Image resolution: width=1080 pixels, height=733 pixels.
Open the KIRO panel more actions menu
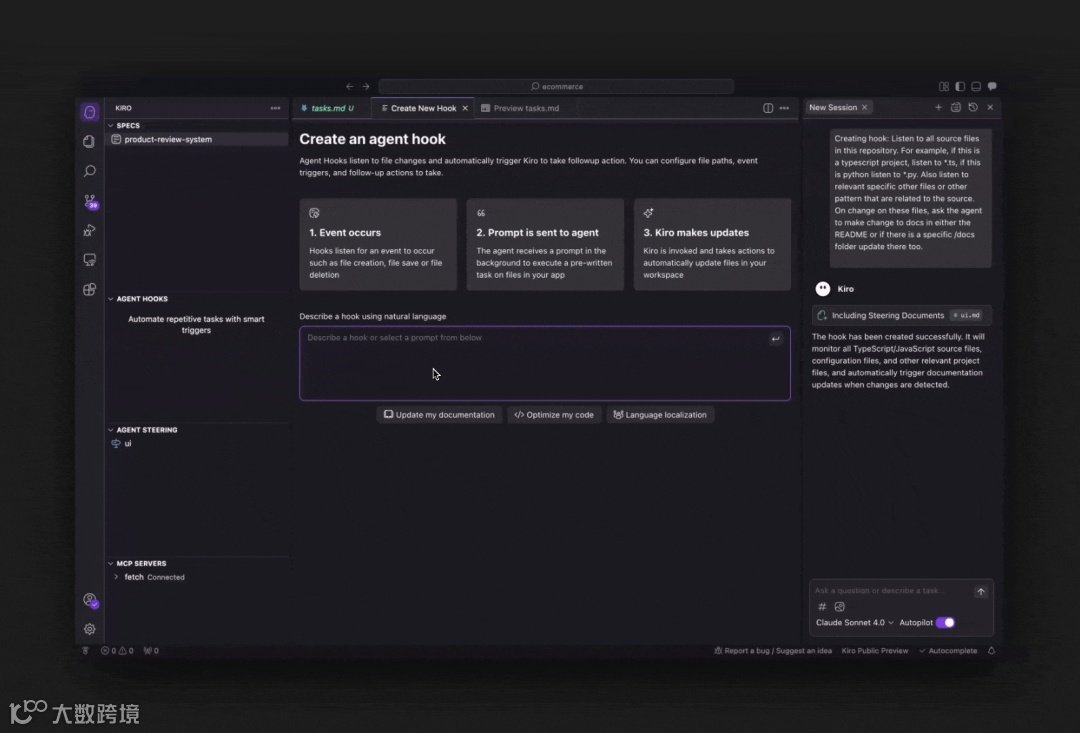(276, 108)
